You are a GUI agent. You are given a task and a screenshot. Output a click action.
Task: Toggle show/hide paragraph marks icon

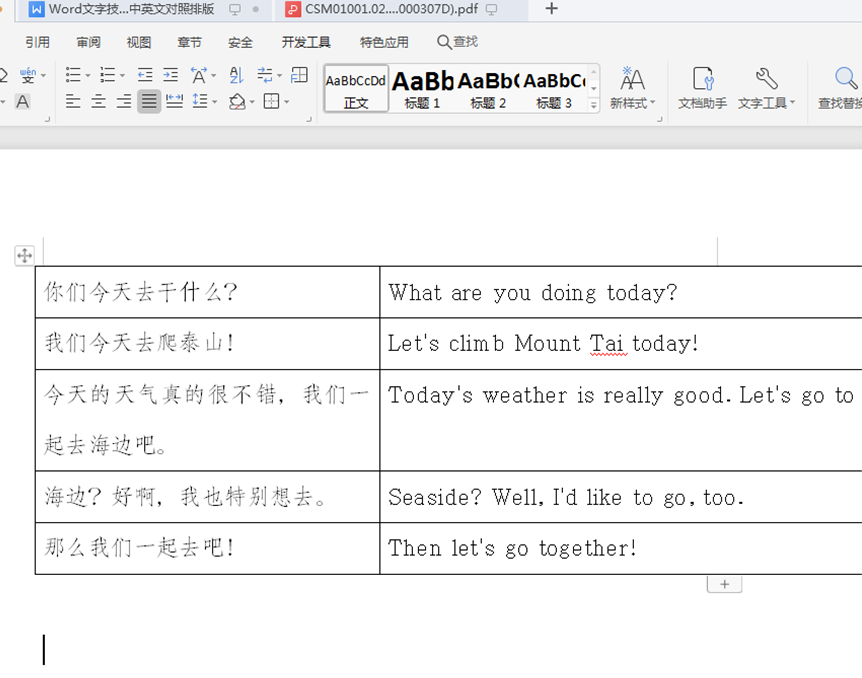pos(265,75)
